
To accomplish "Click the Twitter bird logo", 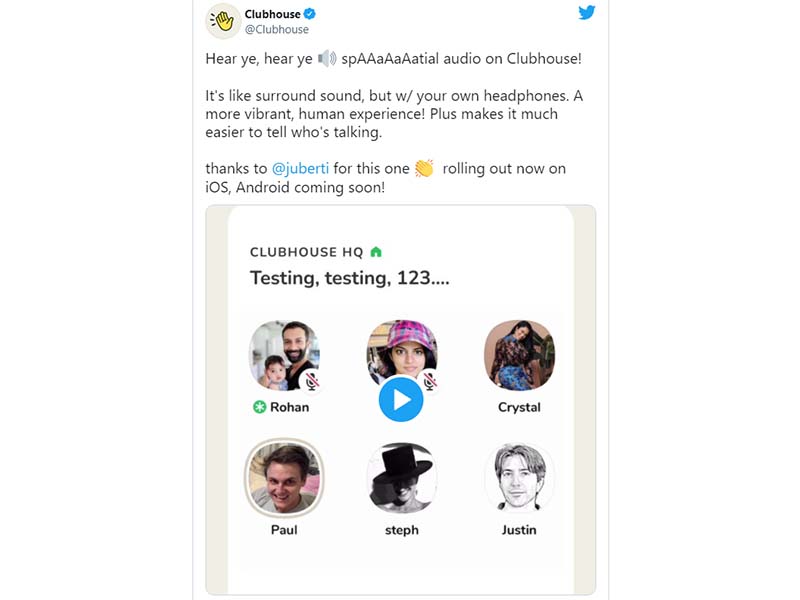I will tap(586, 13).
